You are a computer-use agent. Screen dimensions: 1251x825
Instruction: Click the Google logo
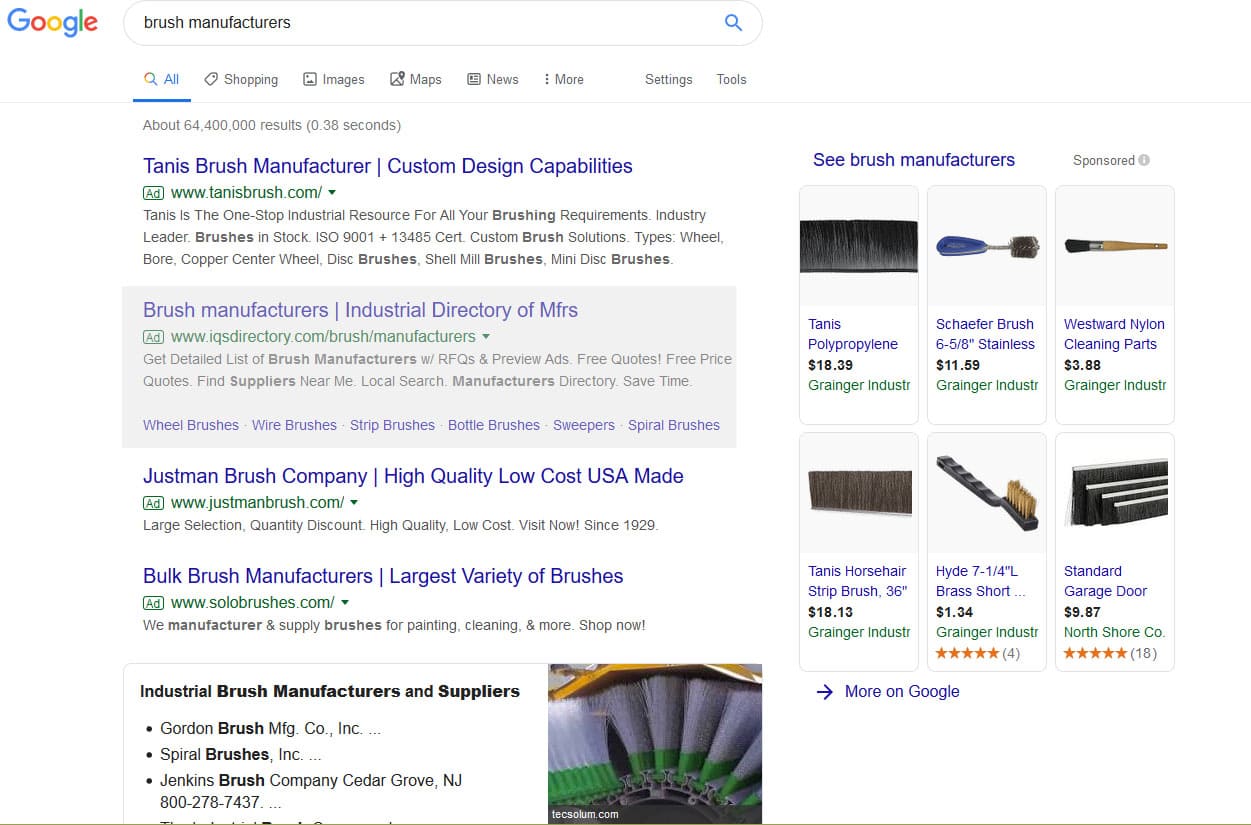coord(52,23)
